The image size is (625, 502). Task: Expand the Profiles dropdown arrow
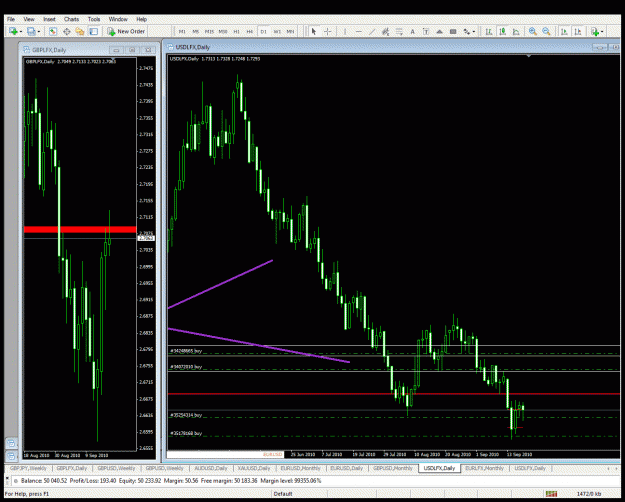[x=39, y=32]
